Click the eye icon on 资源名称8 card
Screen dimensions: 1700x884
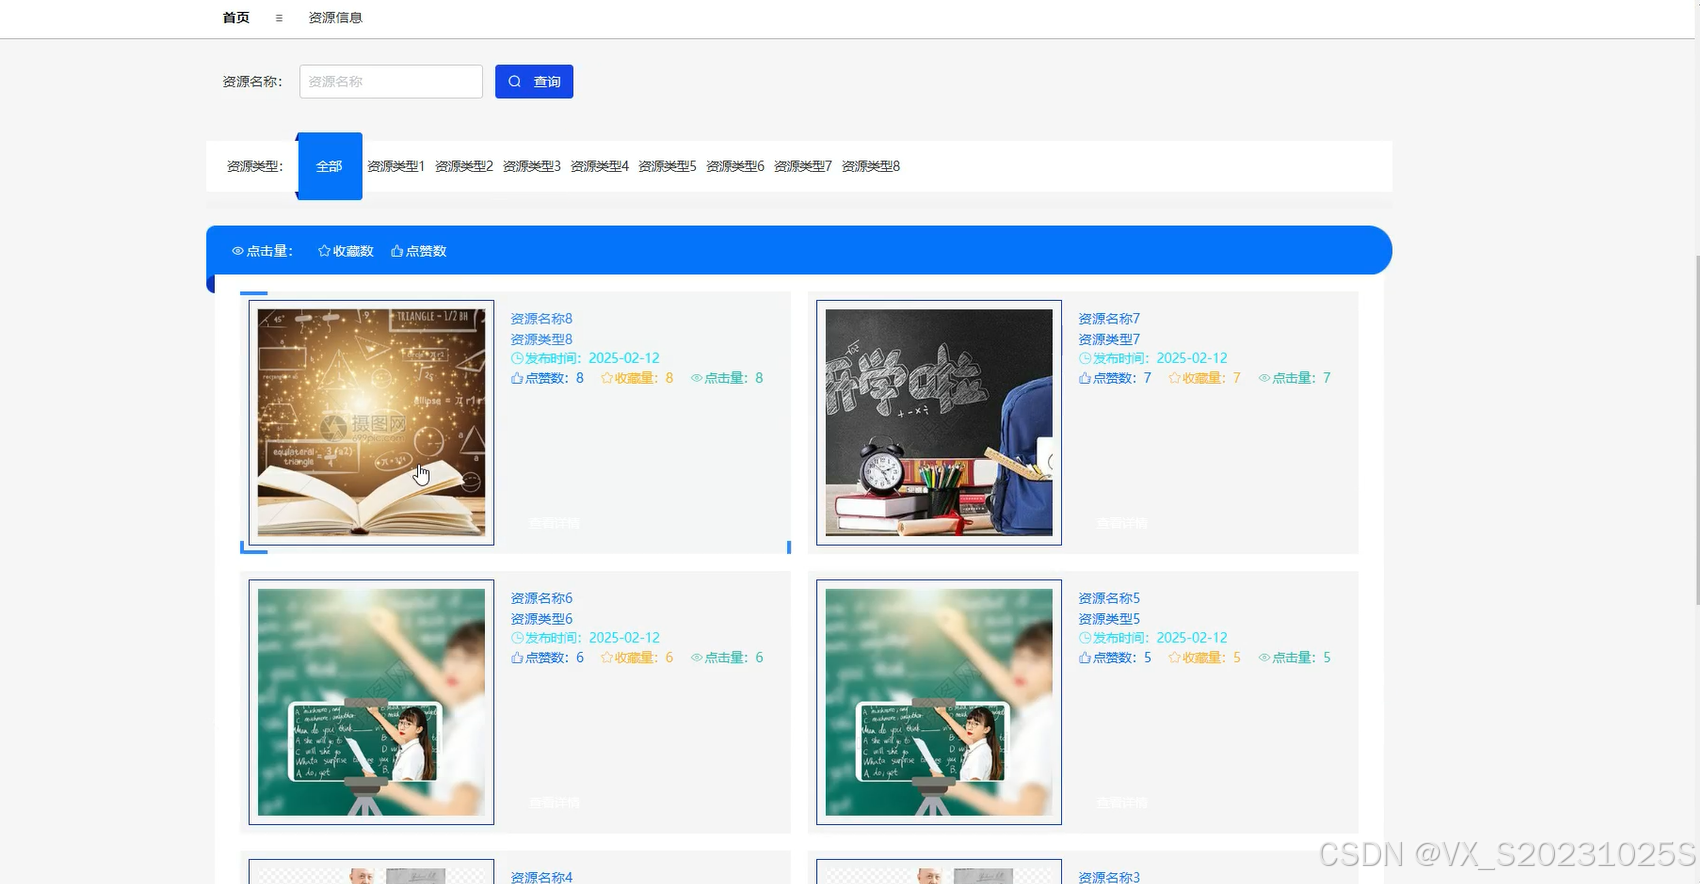click(x=697, y=378)
